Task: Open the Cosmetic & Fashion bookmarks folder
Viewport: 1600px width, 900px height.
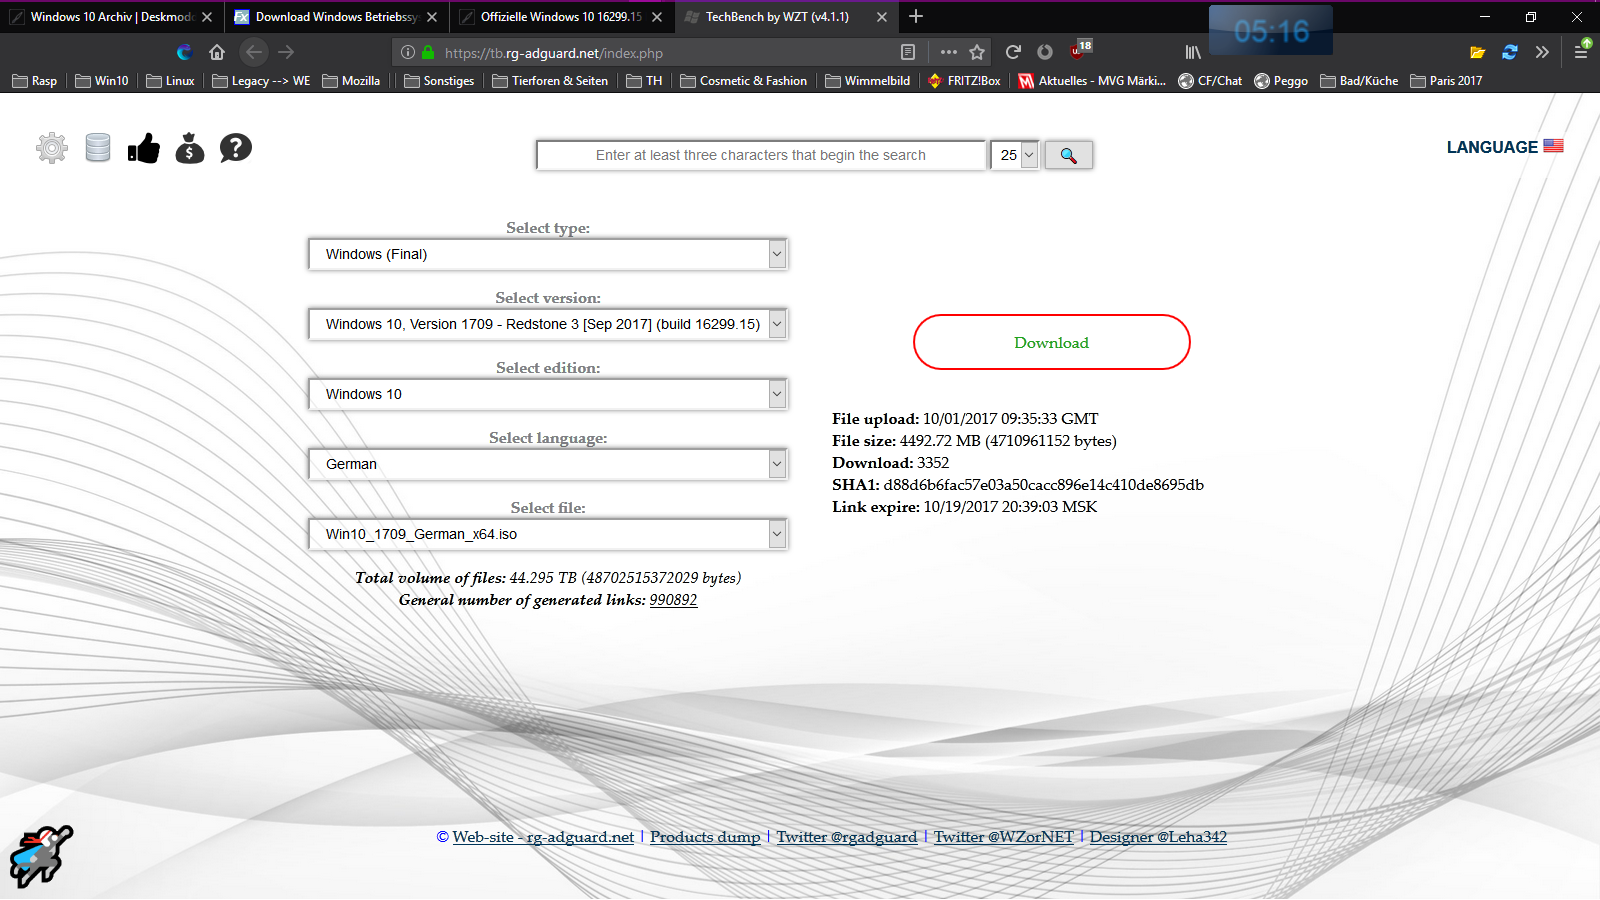Action: click(743, 81)
